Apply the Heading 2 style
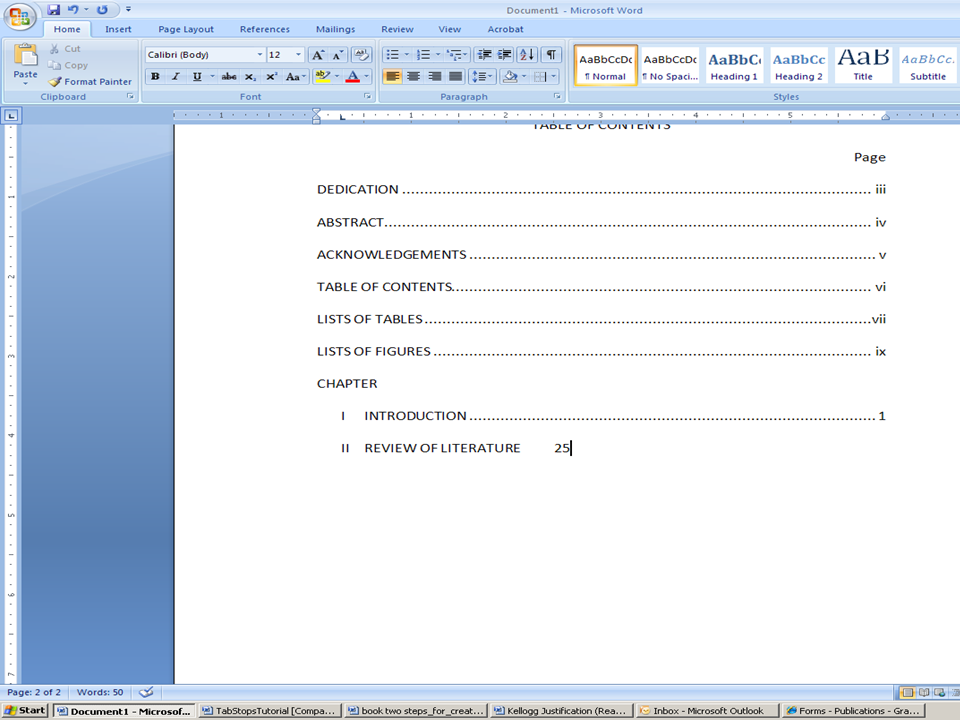The image size is (960, 720). click(x=798, y=66)
